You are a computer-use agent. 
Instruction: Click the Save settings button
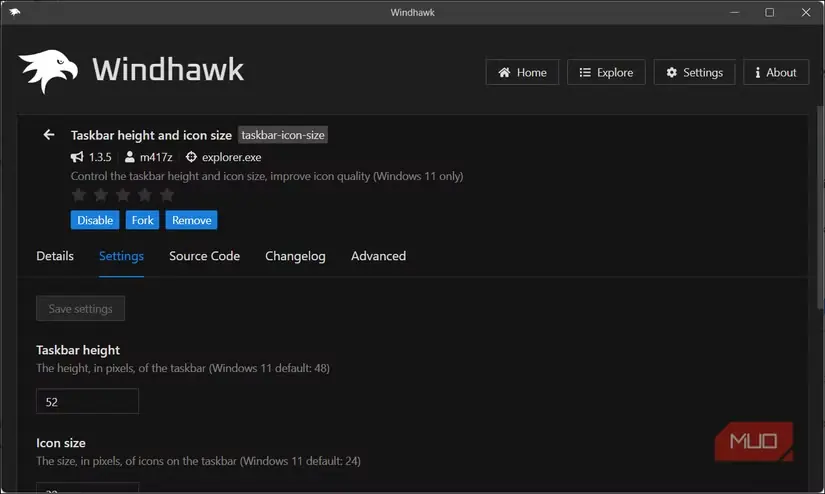click(x=81, y=308)
